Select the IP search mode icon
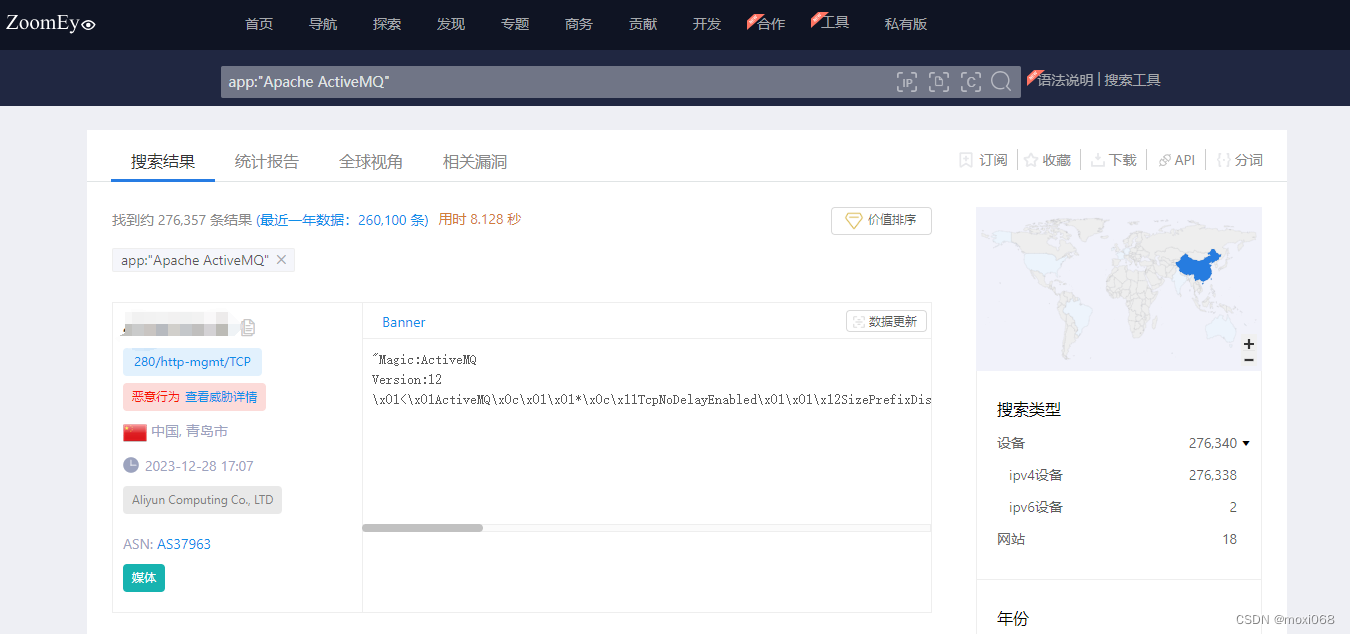This screenshot has height=634, width=1350. (x=907, y=82)
